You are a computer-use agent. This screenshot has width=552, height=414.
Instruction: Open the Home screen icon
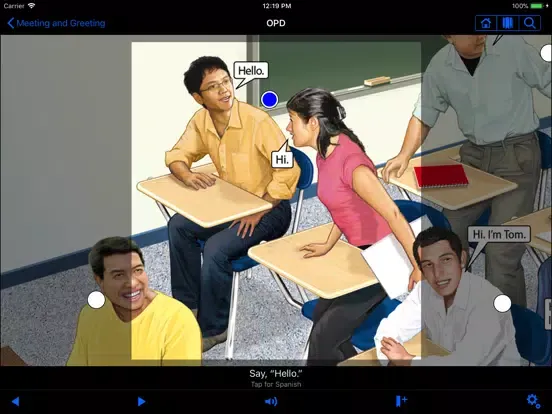pyautogui.click(x=486, y=23)
